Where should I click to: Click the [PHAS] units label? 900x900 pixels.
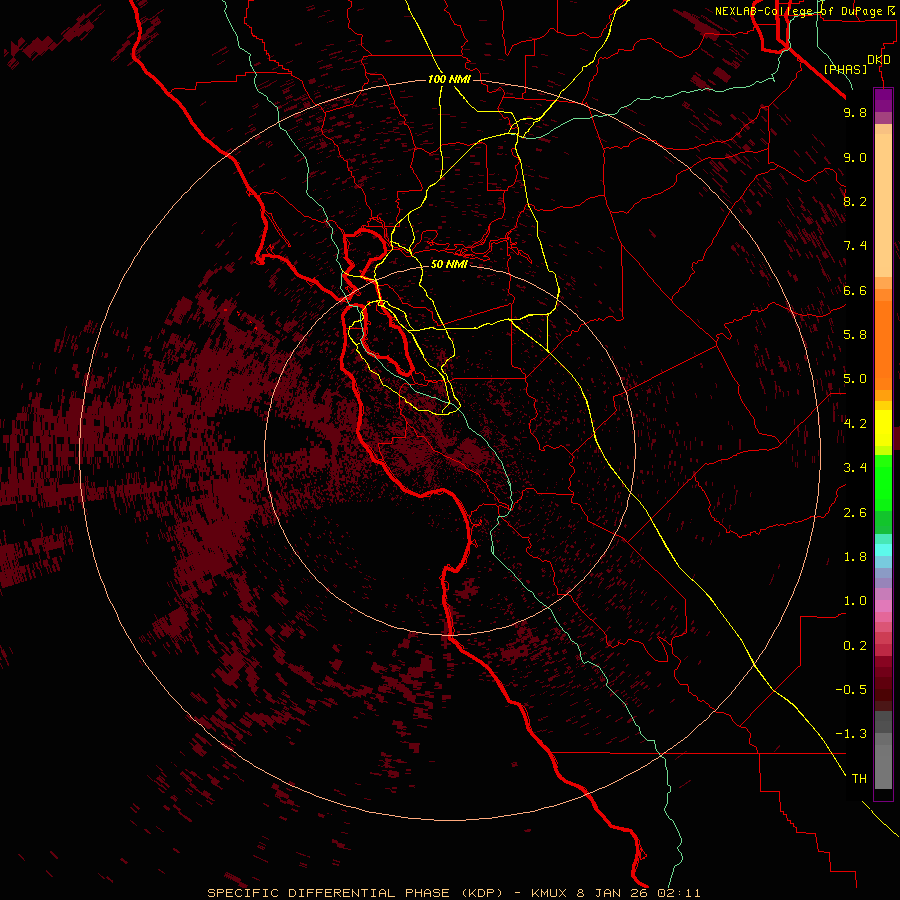pos(845,70)
